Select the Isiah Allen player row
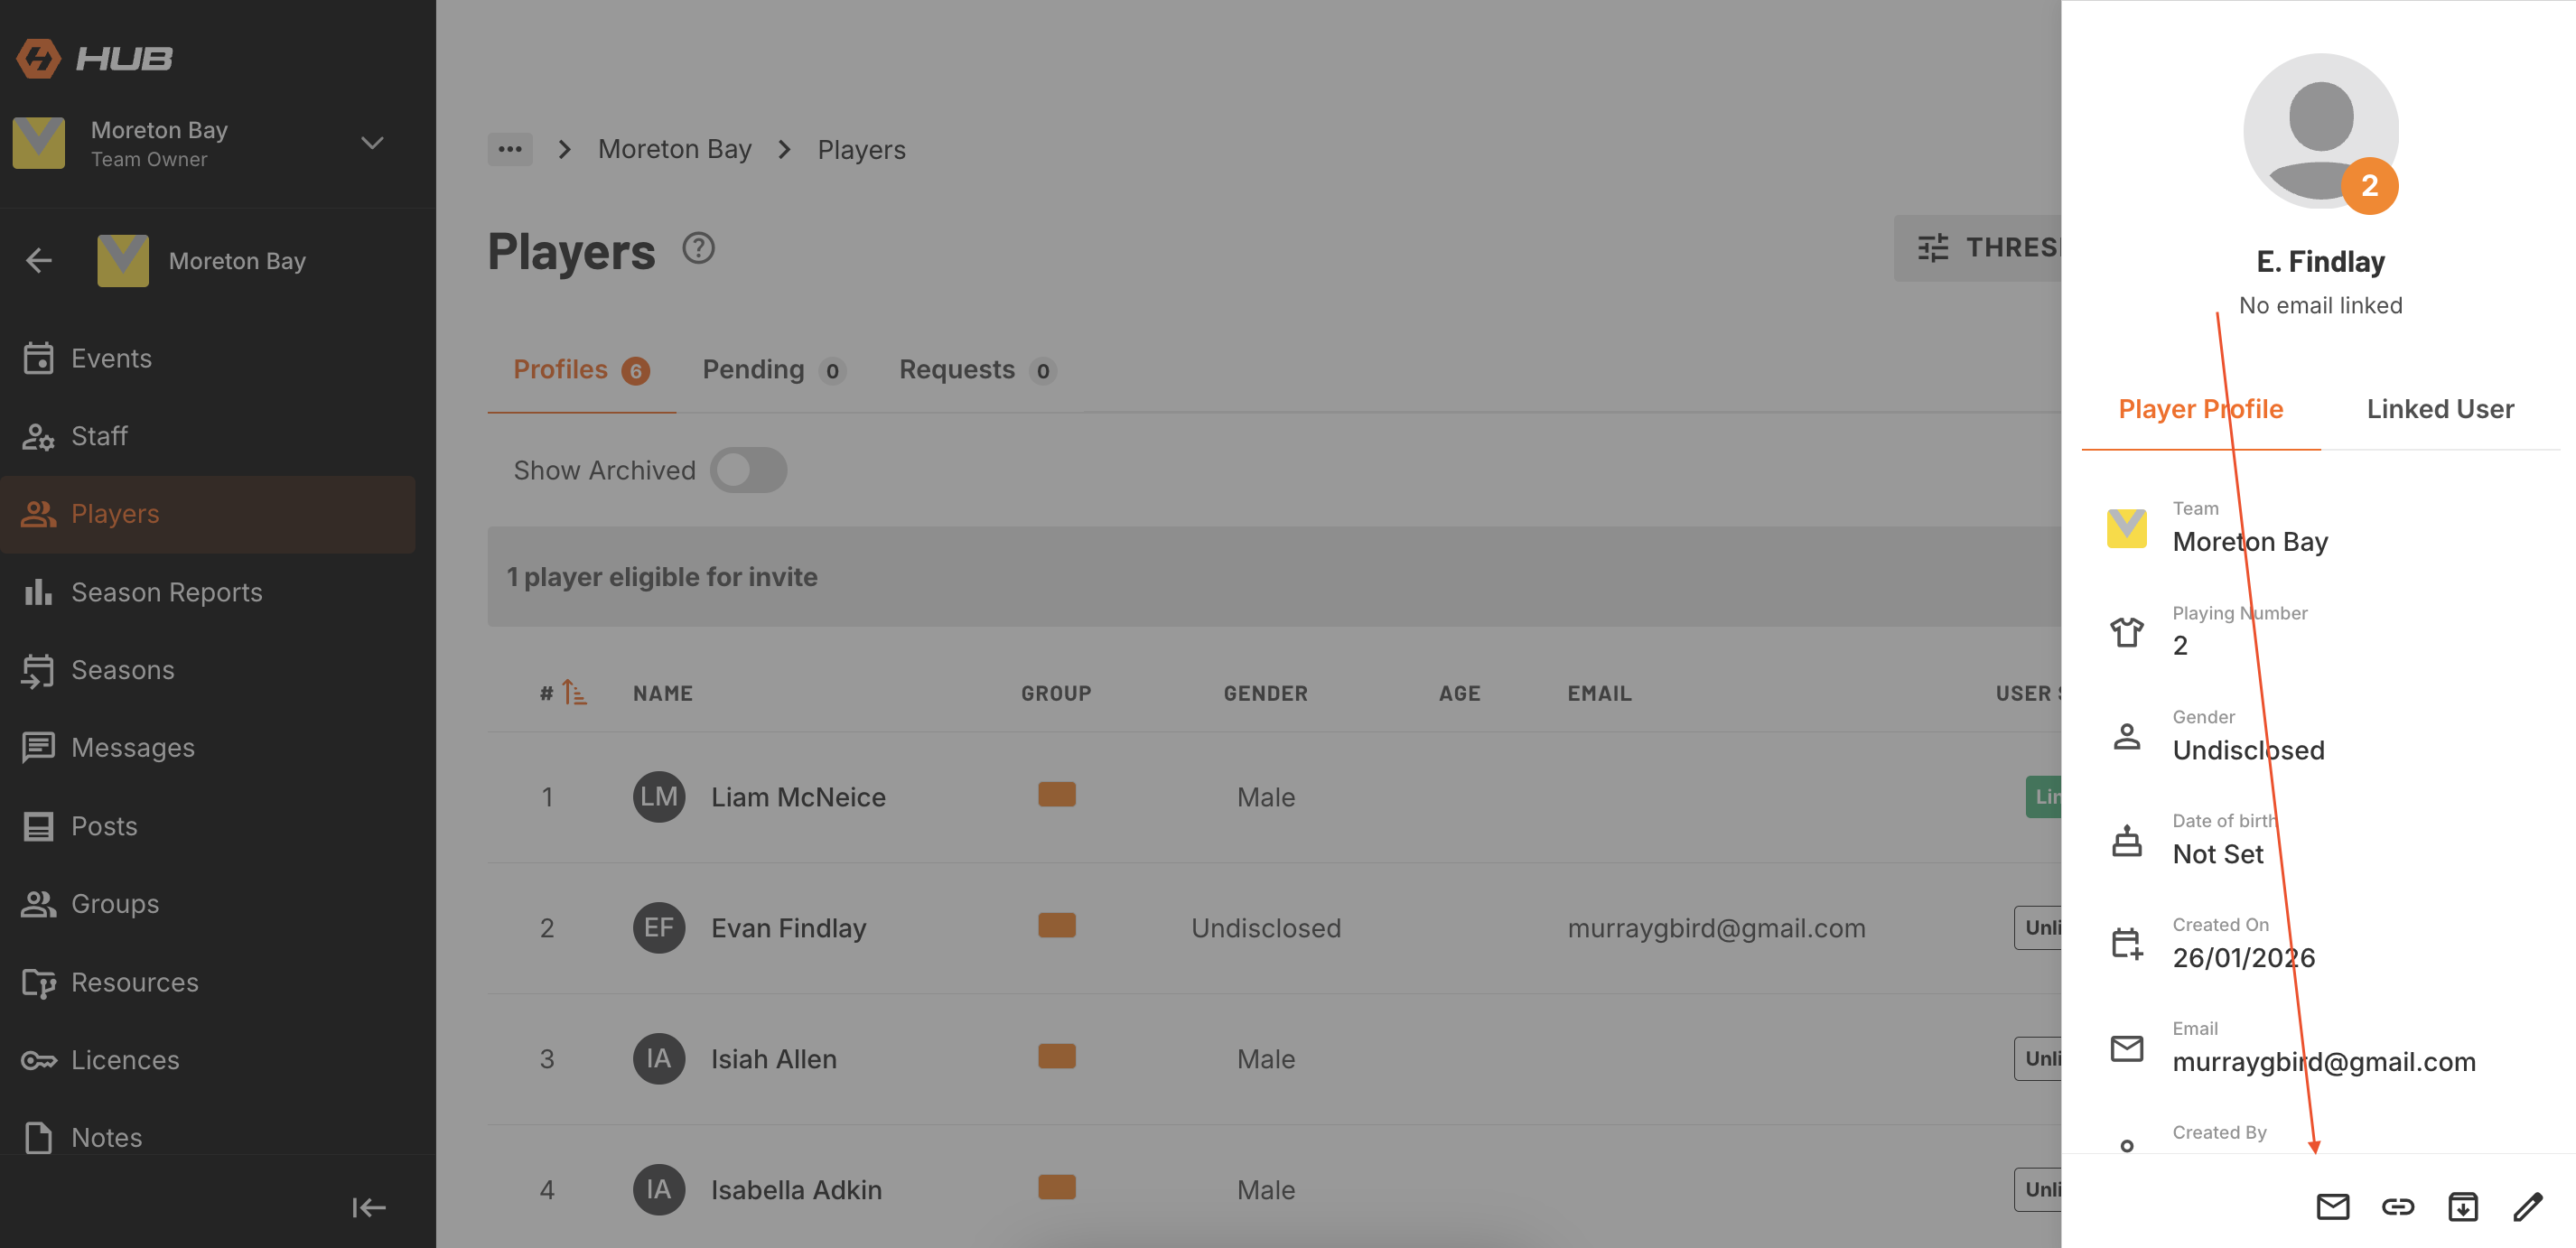The width and height of the screenshot is (2576, 1248). point(773,1058)
